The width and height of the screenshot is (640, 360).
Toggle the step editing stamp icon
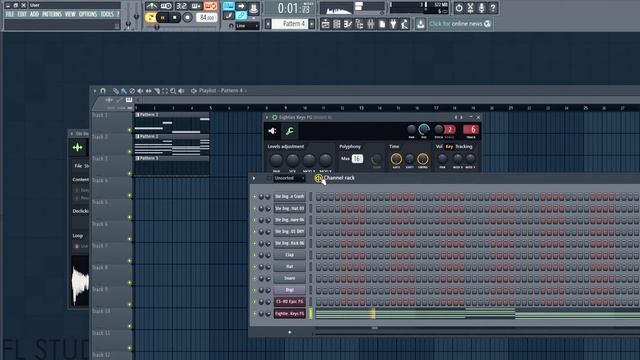[254, 7]
